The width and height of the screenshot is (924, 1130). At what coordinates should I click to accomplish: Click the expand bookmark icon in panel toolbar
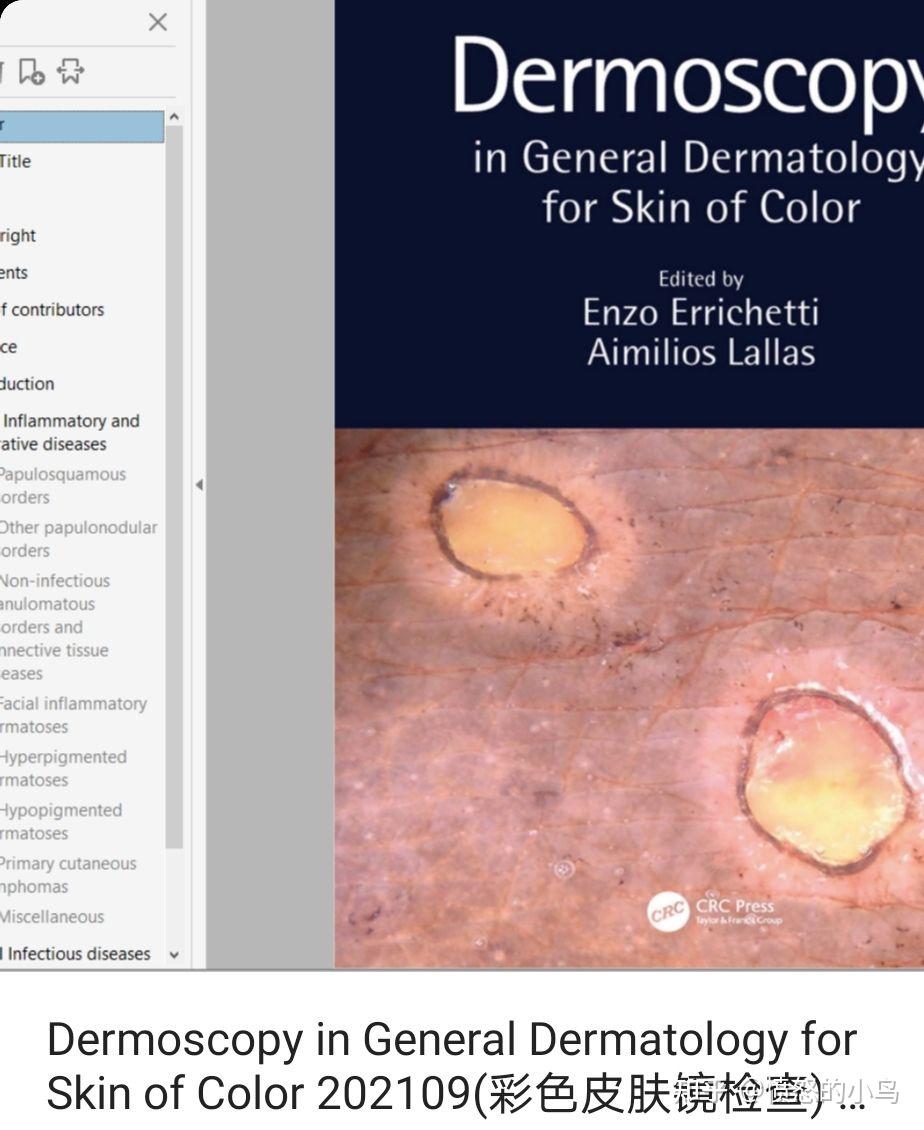(69, 71)
